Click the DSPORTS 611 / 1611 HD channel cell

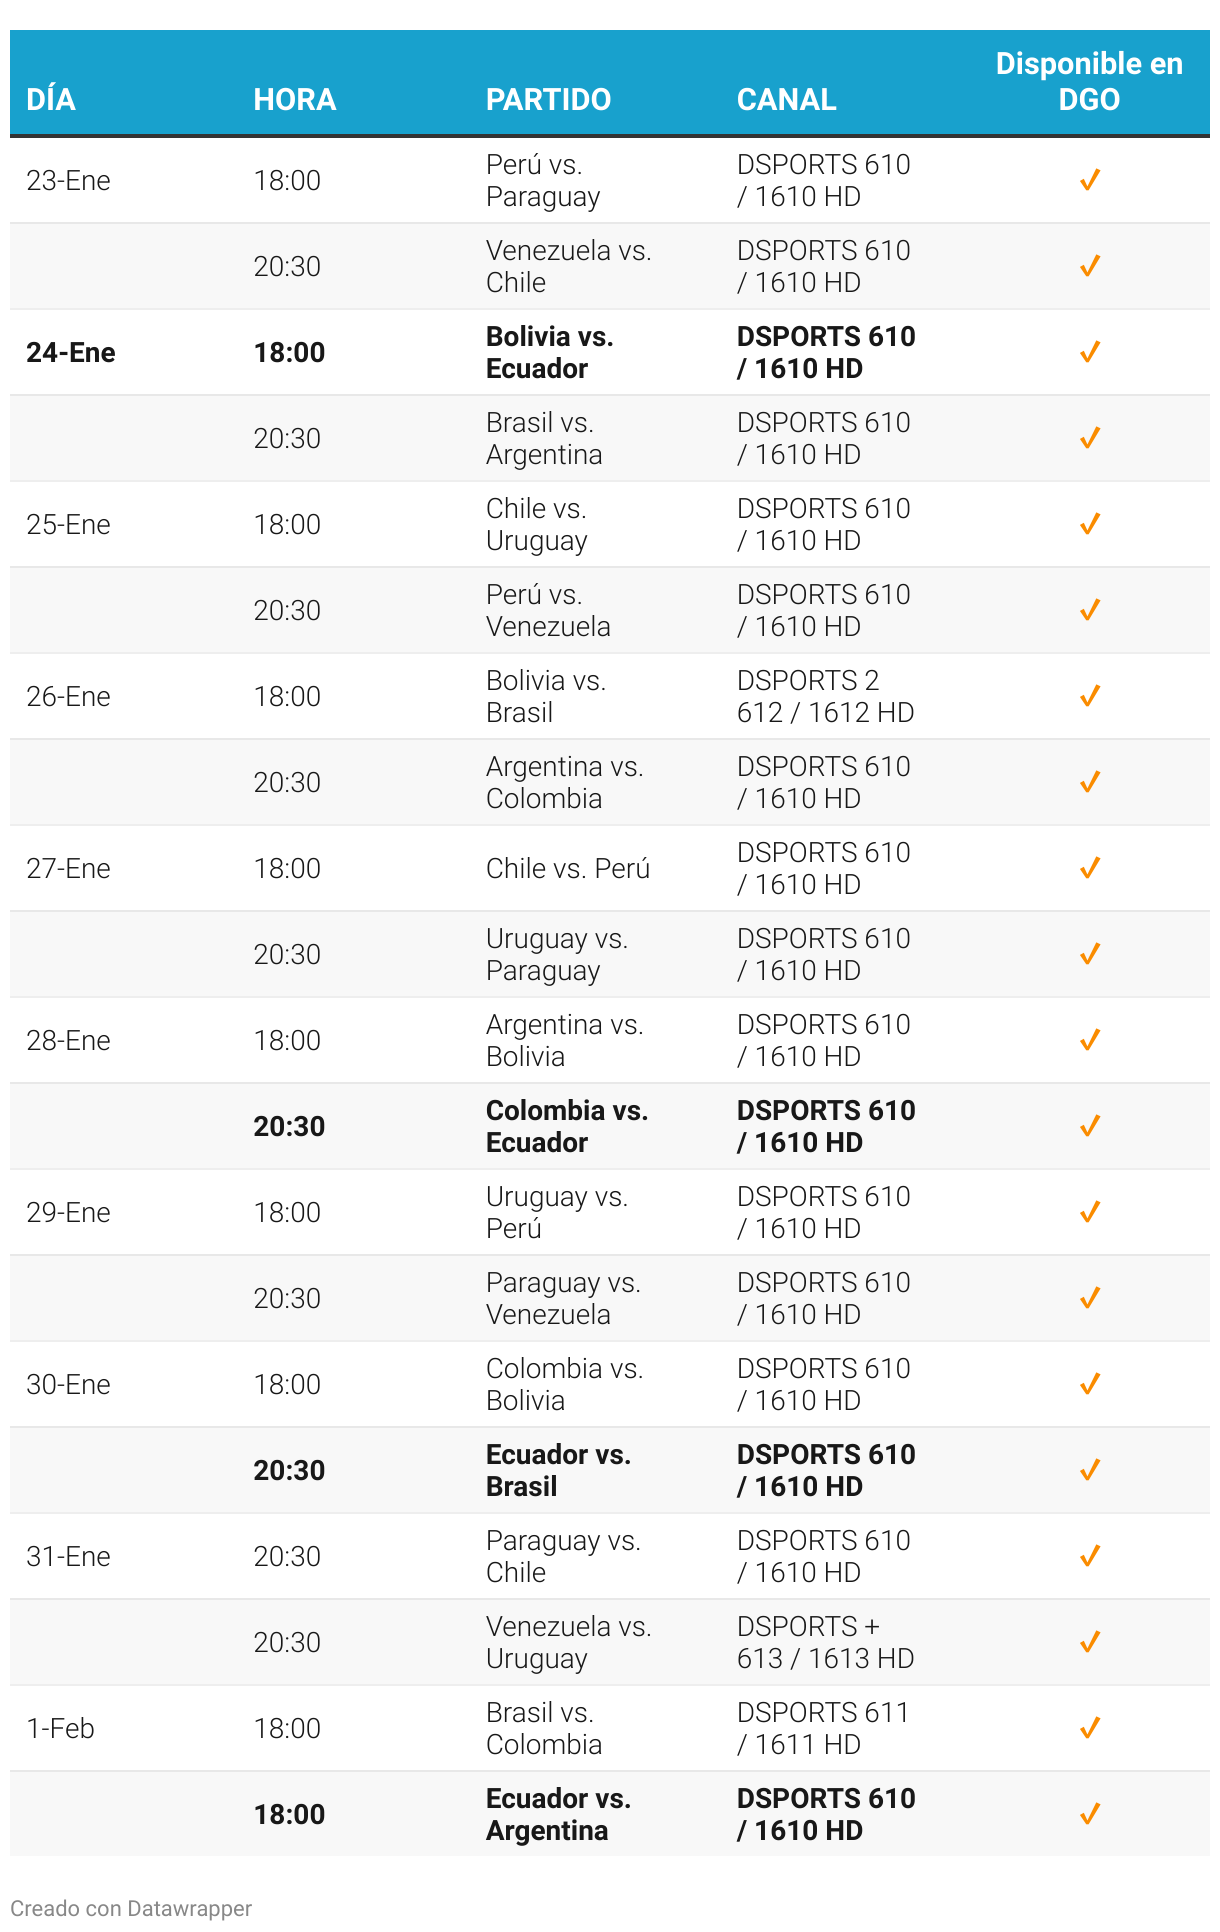tap(823, 1728)
